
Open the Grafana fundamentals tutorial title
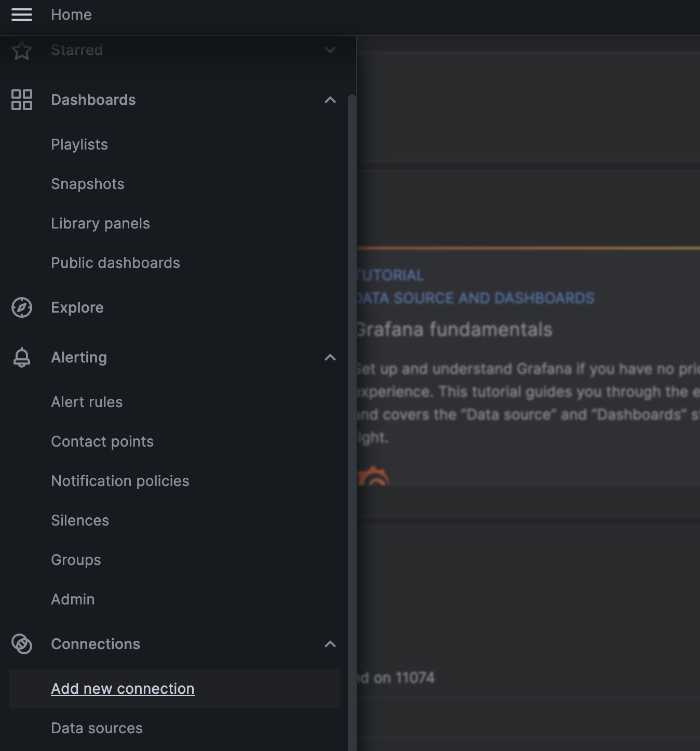point(454,330)
